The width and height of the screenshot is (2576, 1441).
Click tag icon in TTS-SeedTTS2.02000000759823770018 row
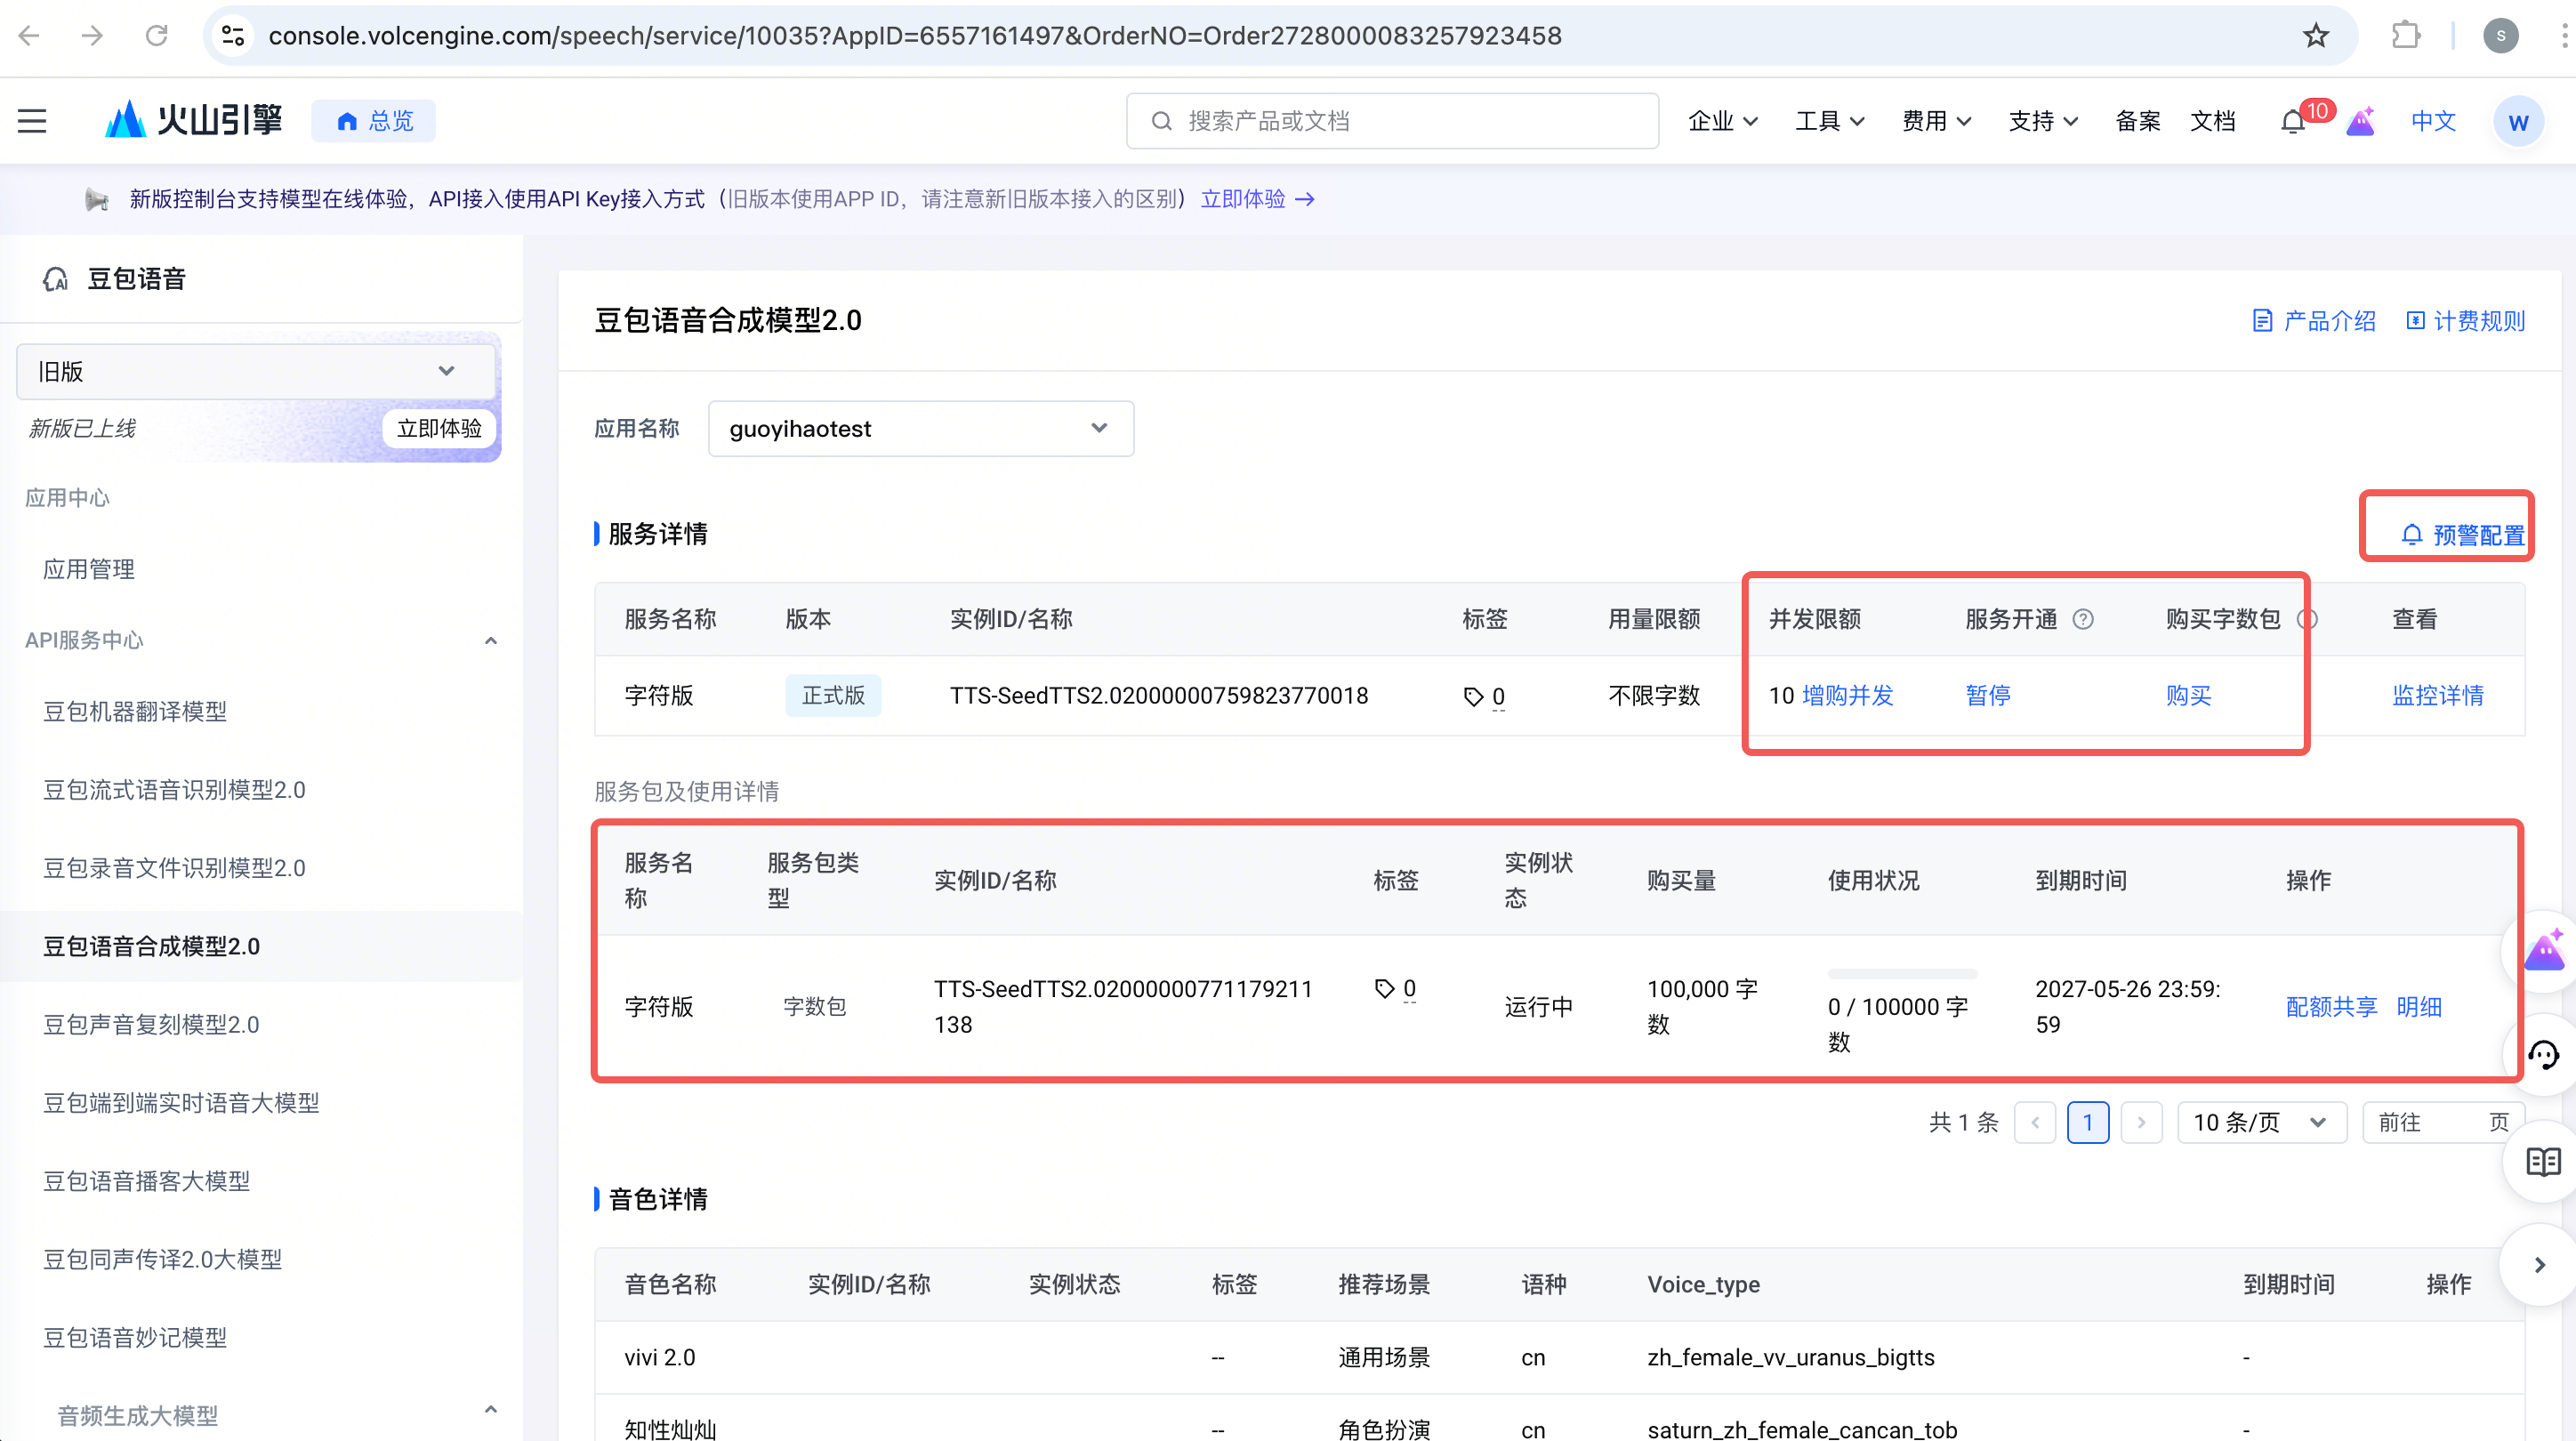click(x=1473, y=696)
